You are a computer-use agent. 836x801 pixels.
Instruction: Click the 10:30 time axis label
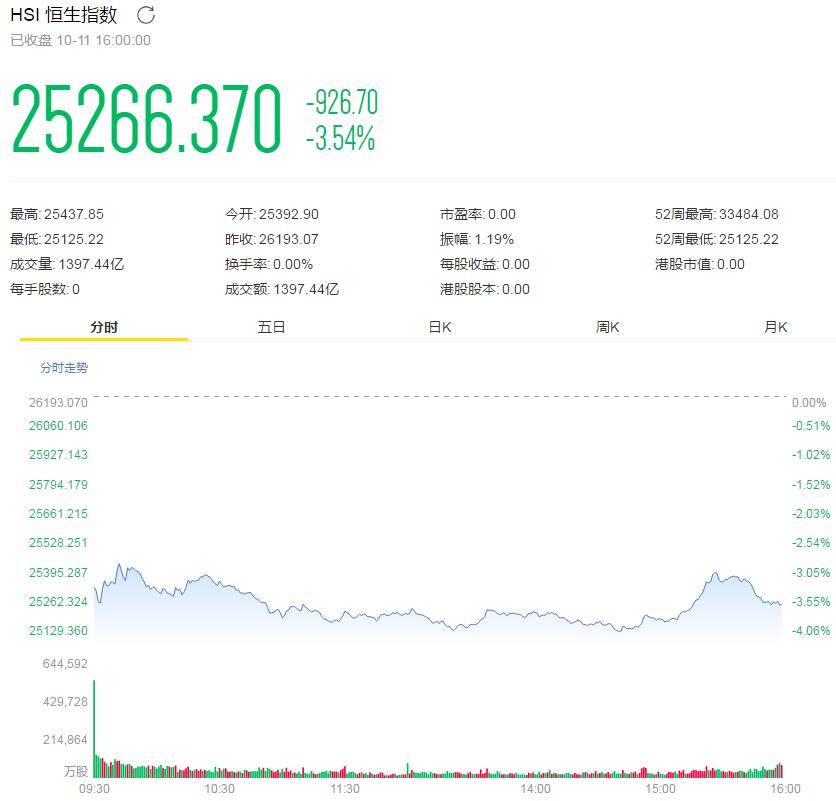pos(219,788)
